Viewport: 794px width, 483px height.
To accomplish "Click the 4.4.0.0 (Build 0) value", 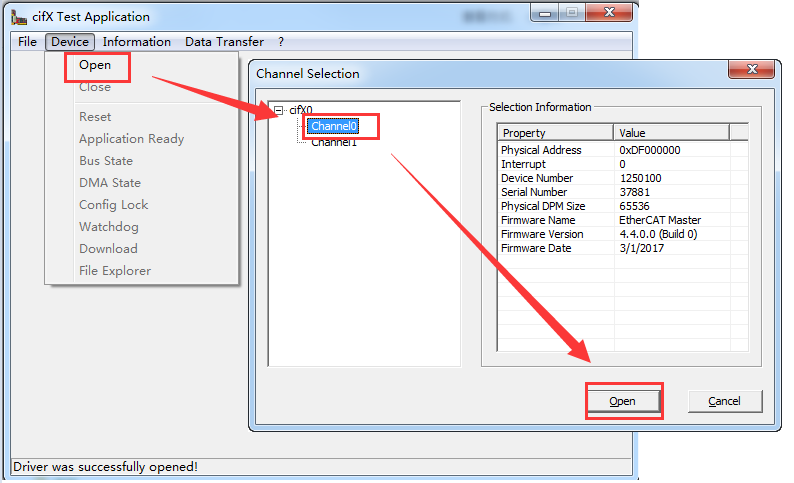I will (x=658, y=234).
